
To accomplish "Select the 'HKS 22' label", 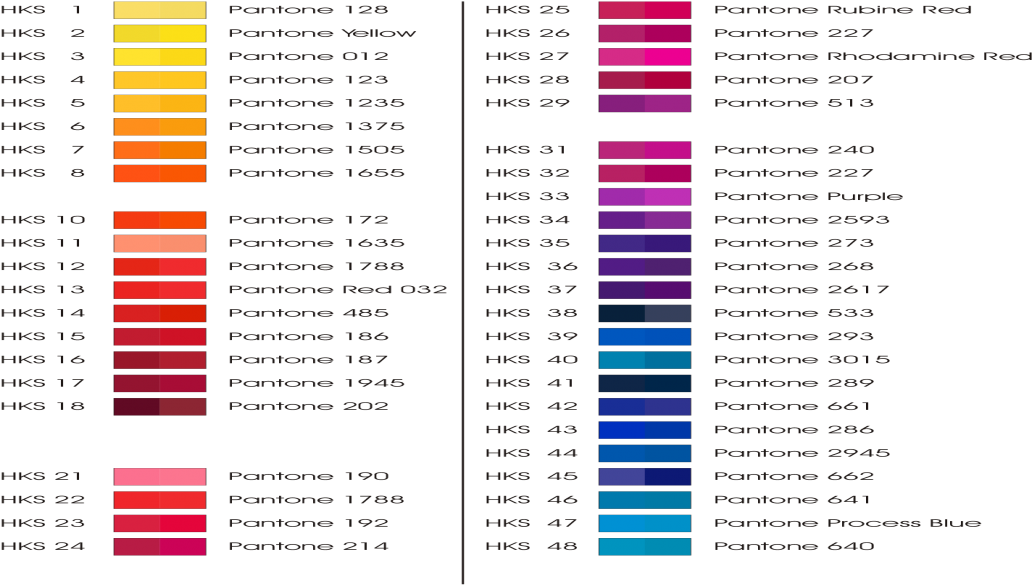I will tap(43, 499).
